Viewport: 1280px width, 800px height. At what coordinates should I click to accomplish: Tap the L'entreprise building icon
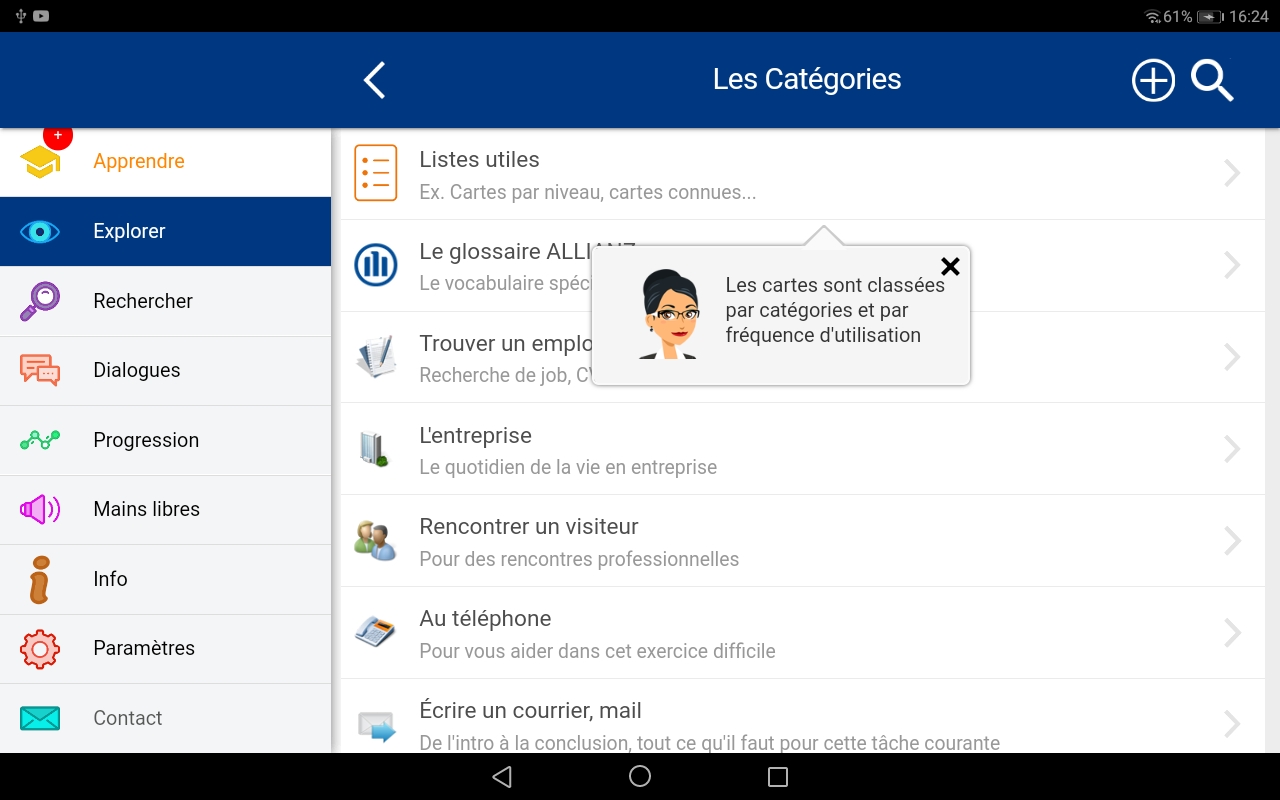point(373,448)
